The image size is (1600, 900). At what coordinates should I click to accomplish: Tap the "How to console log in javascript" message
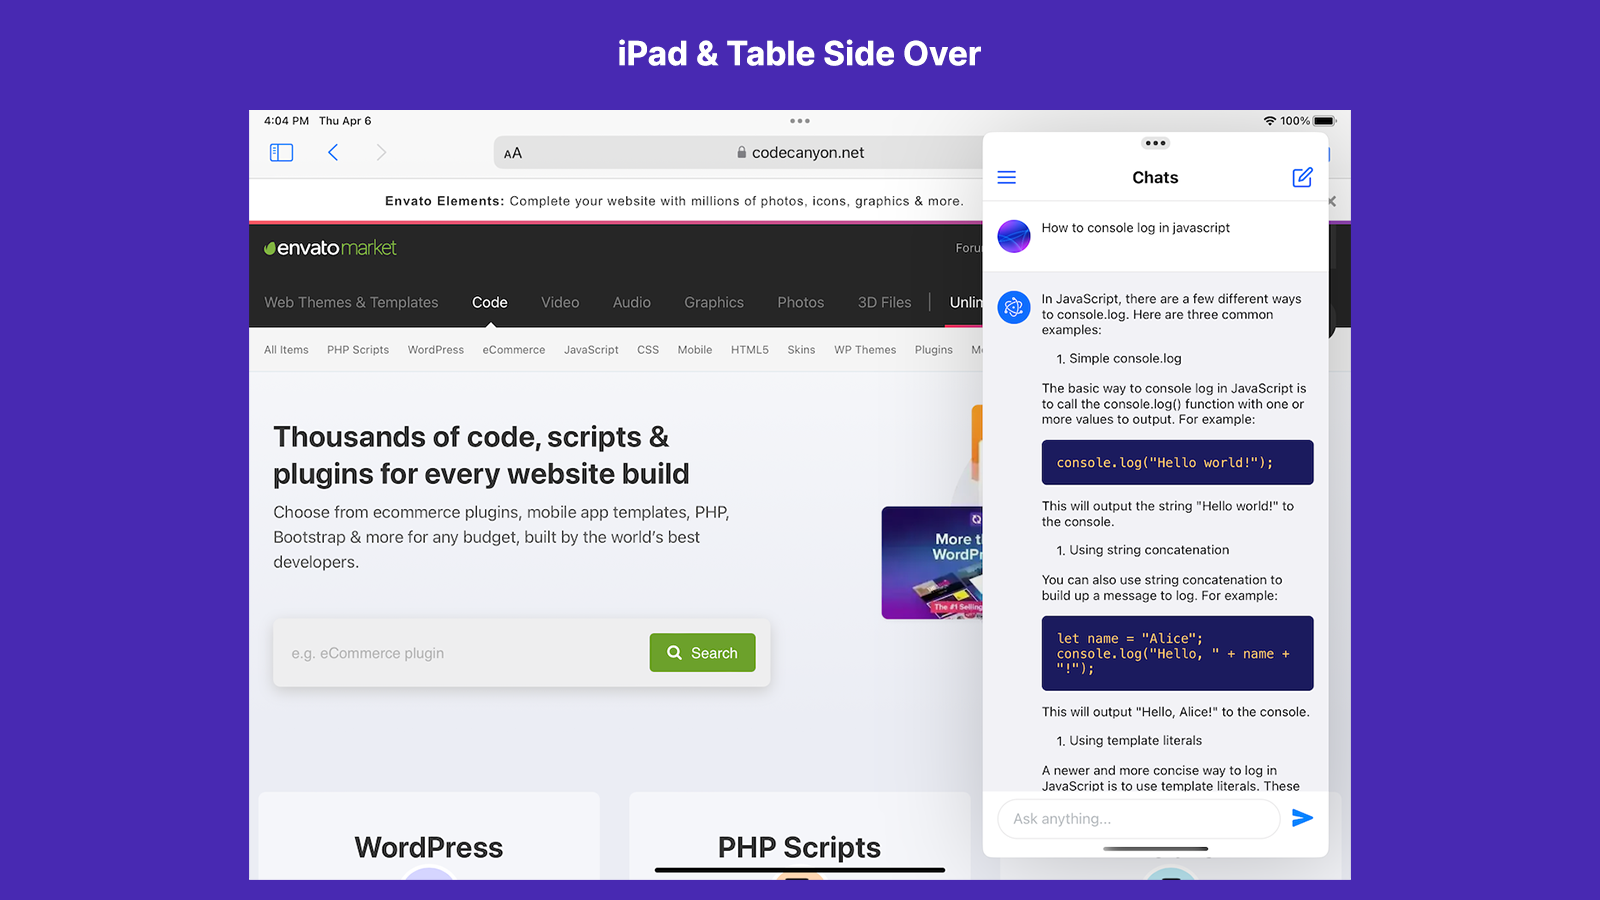1136,228
